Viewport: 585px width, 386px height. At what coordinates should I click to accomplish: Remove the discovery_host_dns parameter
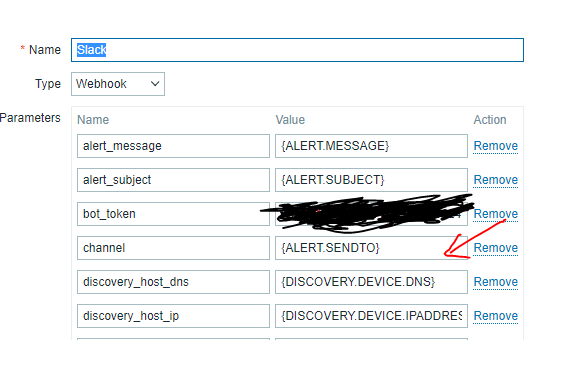495,282
